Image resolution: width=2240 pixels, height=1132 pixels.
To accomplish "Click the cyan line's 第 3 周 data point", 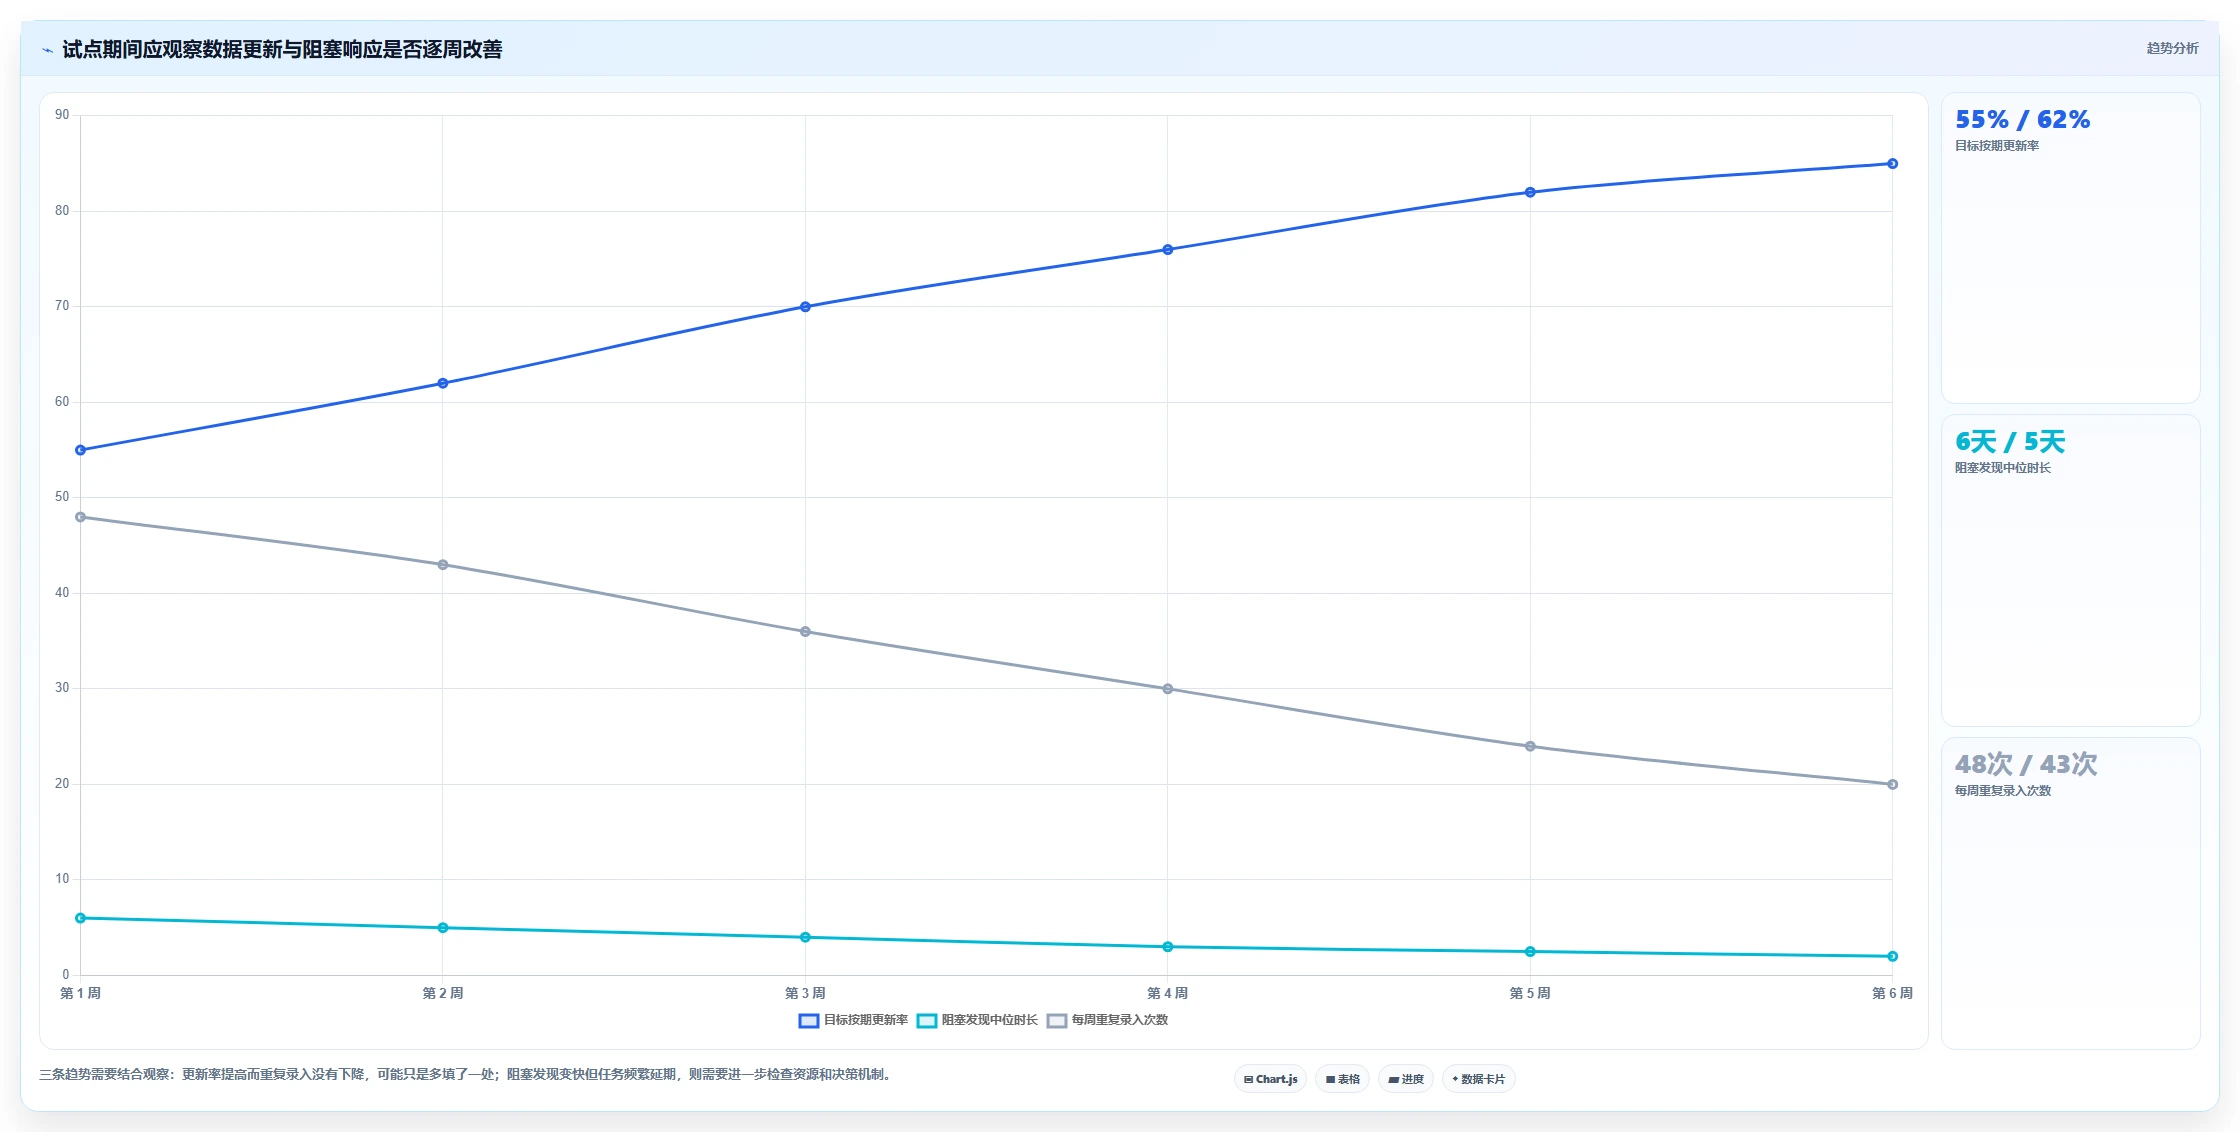I will tap(805, 937).
